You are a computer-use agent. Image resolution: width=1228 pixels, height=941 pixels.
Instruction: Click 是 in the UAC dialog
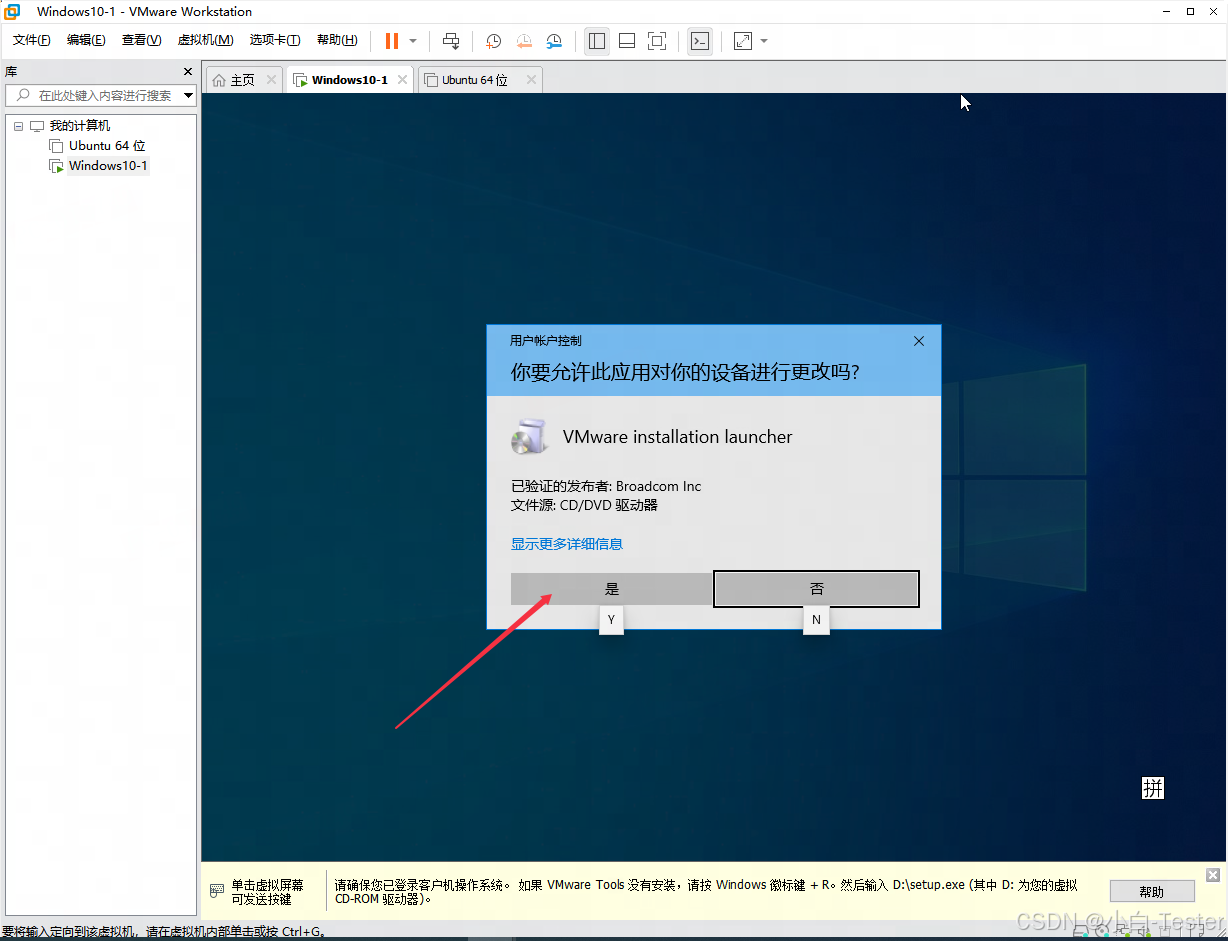tap(612, 589)
